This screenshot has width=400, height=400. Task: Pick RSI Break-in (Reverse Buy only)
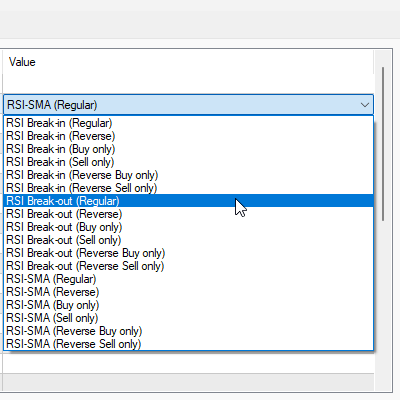tap(189, 175)
